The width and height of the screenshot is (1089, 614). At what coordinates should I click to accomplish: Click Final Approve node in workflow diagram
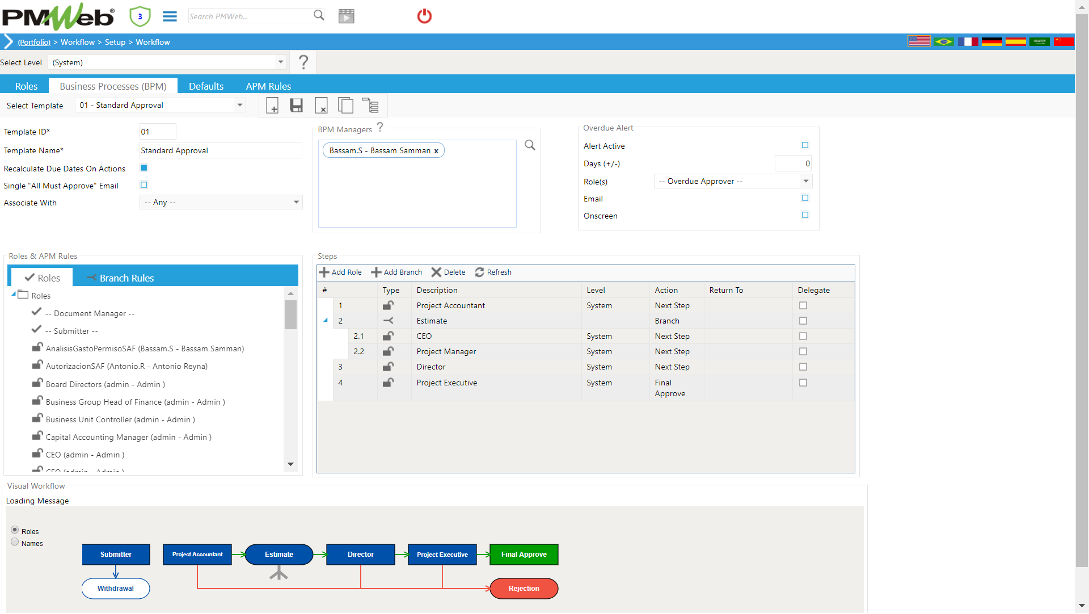tap(524, 554)
